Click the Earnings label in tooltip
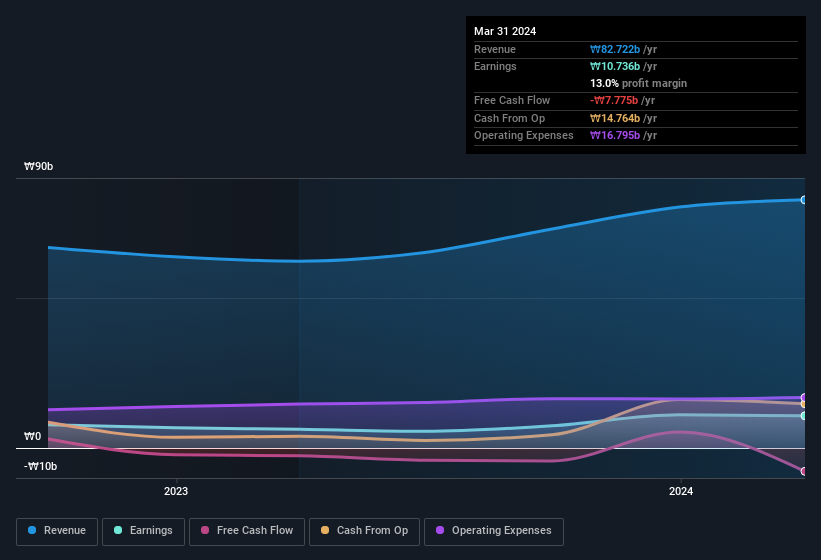The image size is (821, 560). pyautogui.click(x=495, y=66)
